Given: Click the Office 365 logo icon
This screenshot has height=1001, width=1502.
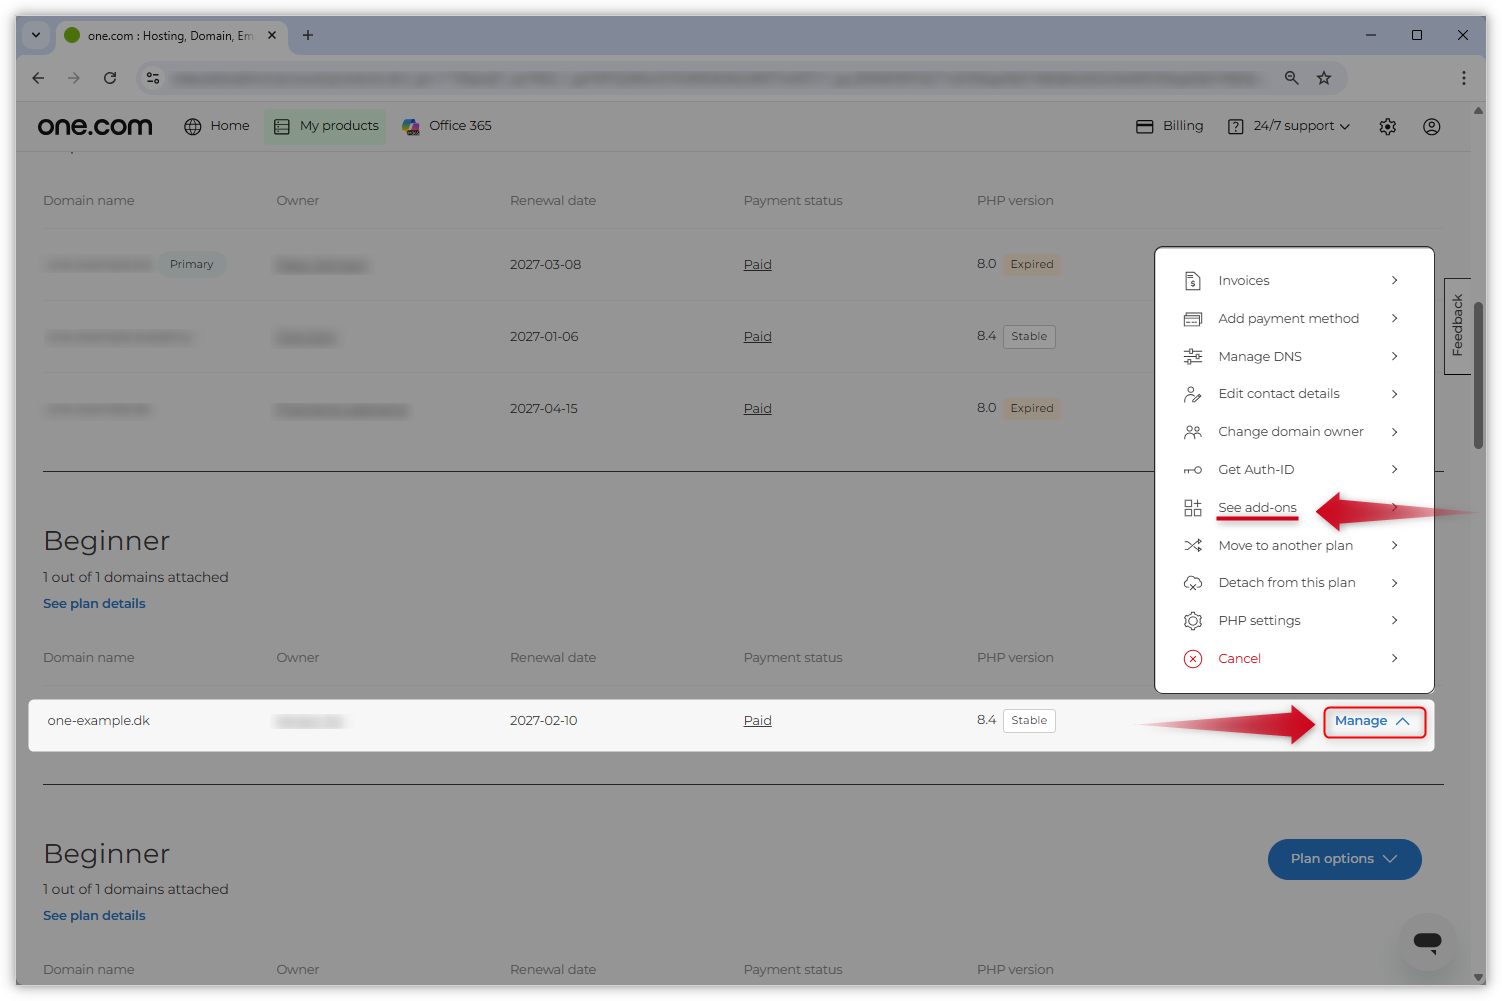Looking at the screenshot, I should pyautogui.click(x=411, y=126).
